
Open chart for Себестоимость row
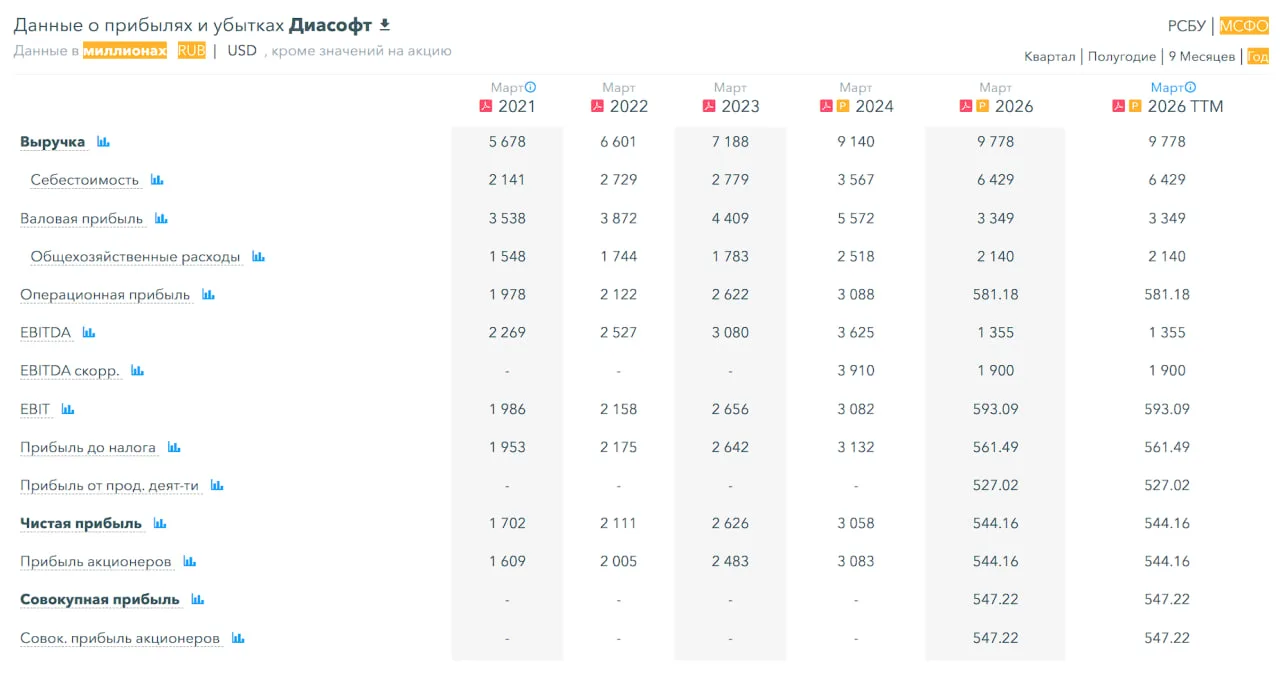tap(157, 180)
